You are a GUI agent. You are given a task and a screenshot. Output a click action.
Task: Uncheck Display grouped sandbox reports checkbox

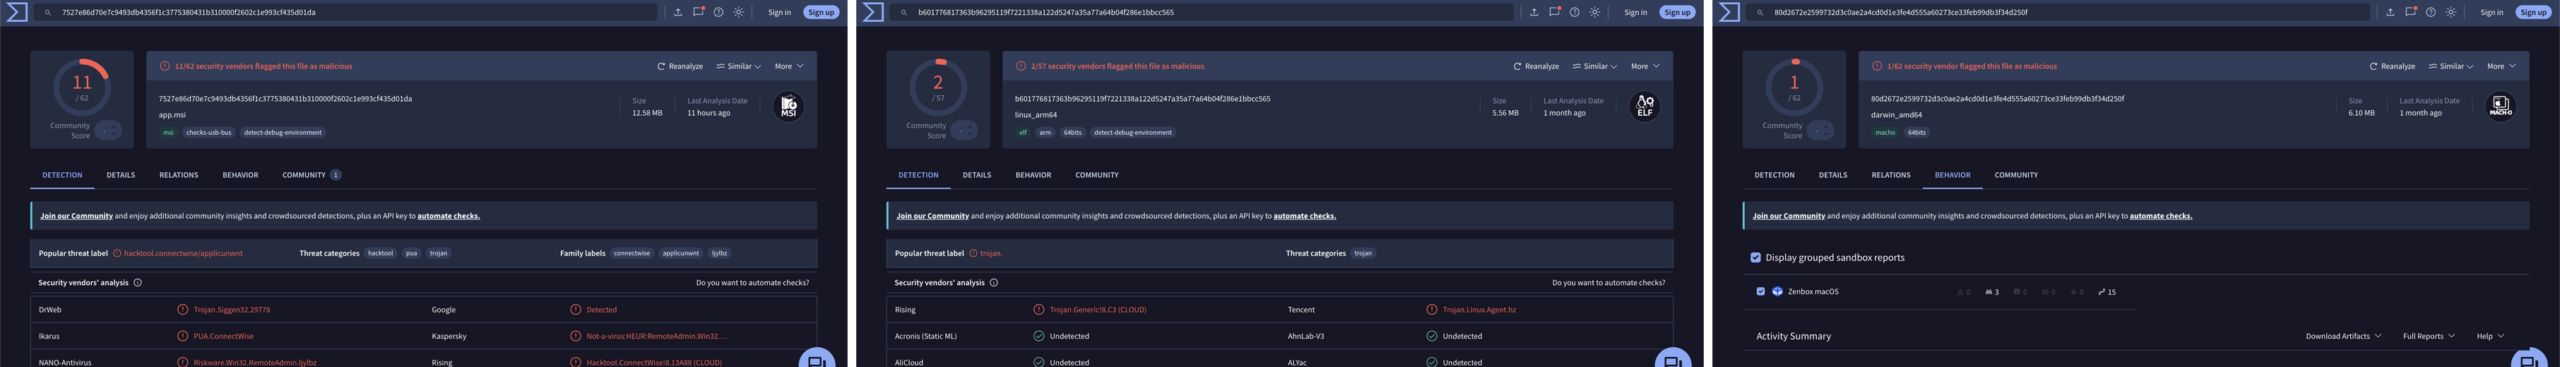click(1756, 258)
